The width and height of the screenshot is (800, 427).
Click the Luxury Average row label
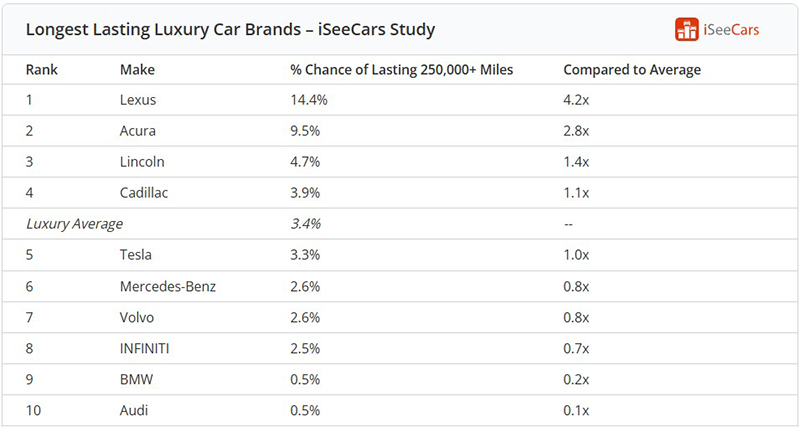point(74,224)
